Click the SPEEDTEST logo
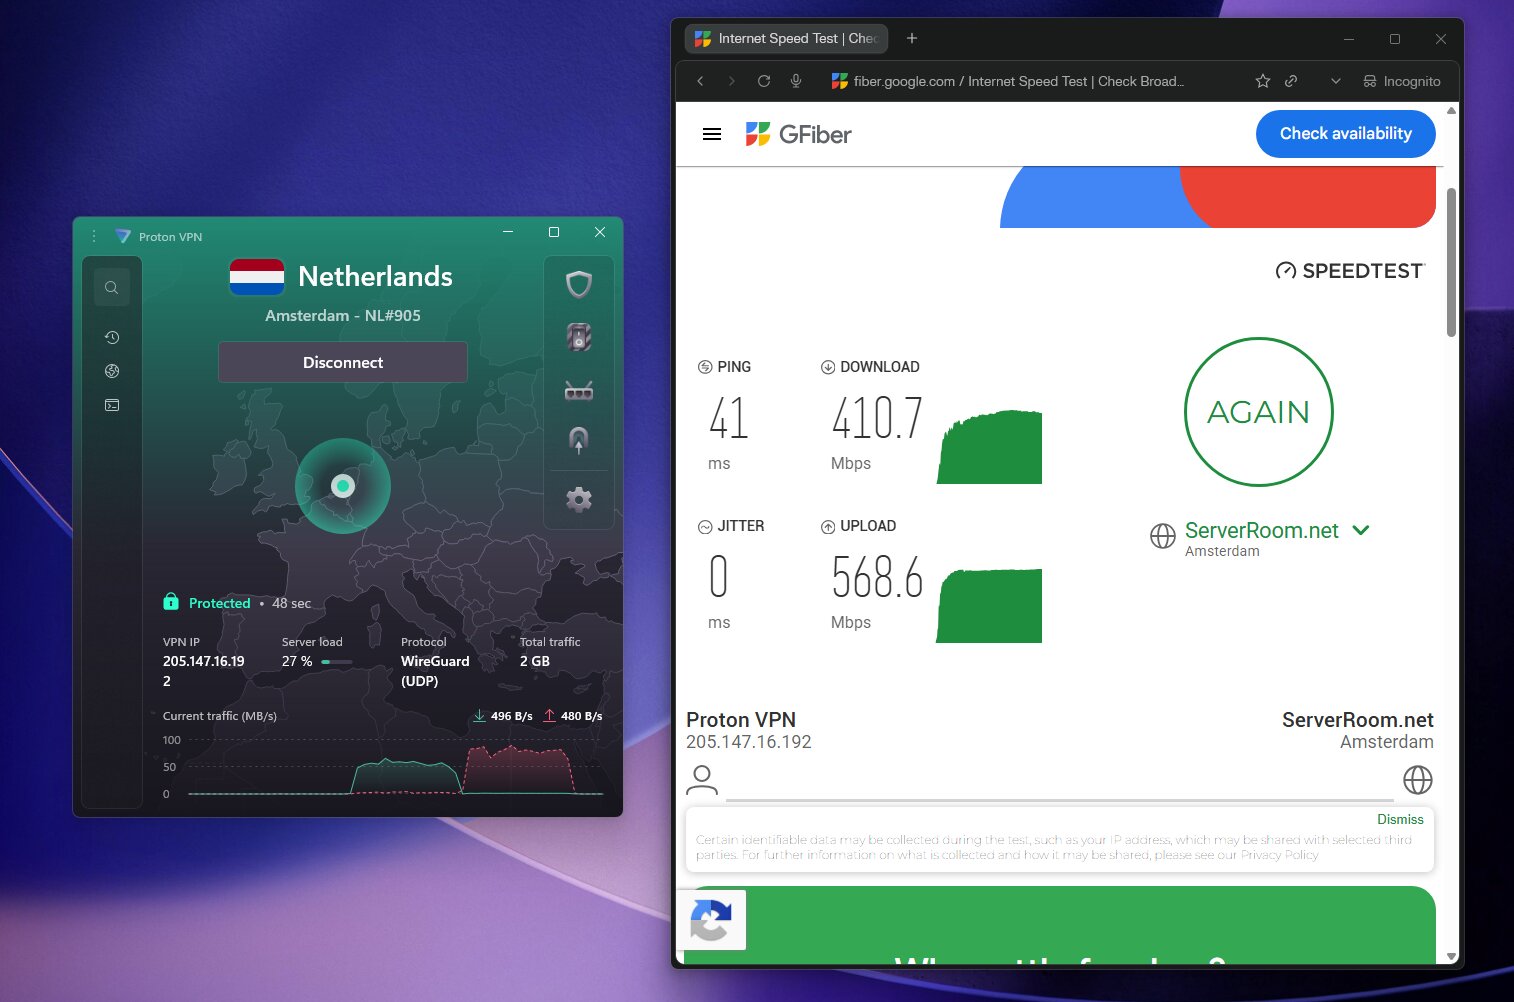 point(1350,271)
